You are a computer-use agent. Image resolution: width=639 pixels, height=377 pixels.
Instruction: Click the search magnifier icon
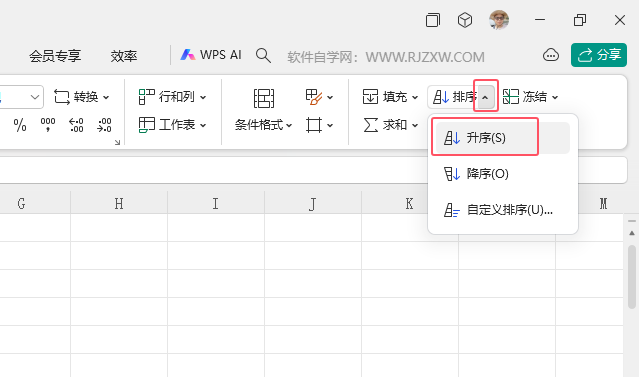[x=263, y=55]
